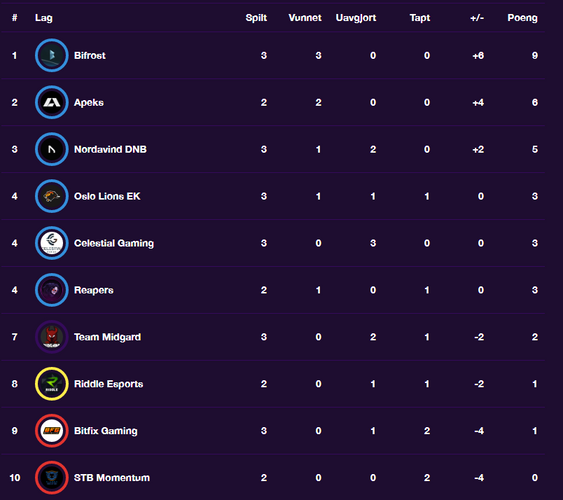
Task: Select the Oslo Lions EK logo
Action: point(52,196)
